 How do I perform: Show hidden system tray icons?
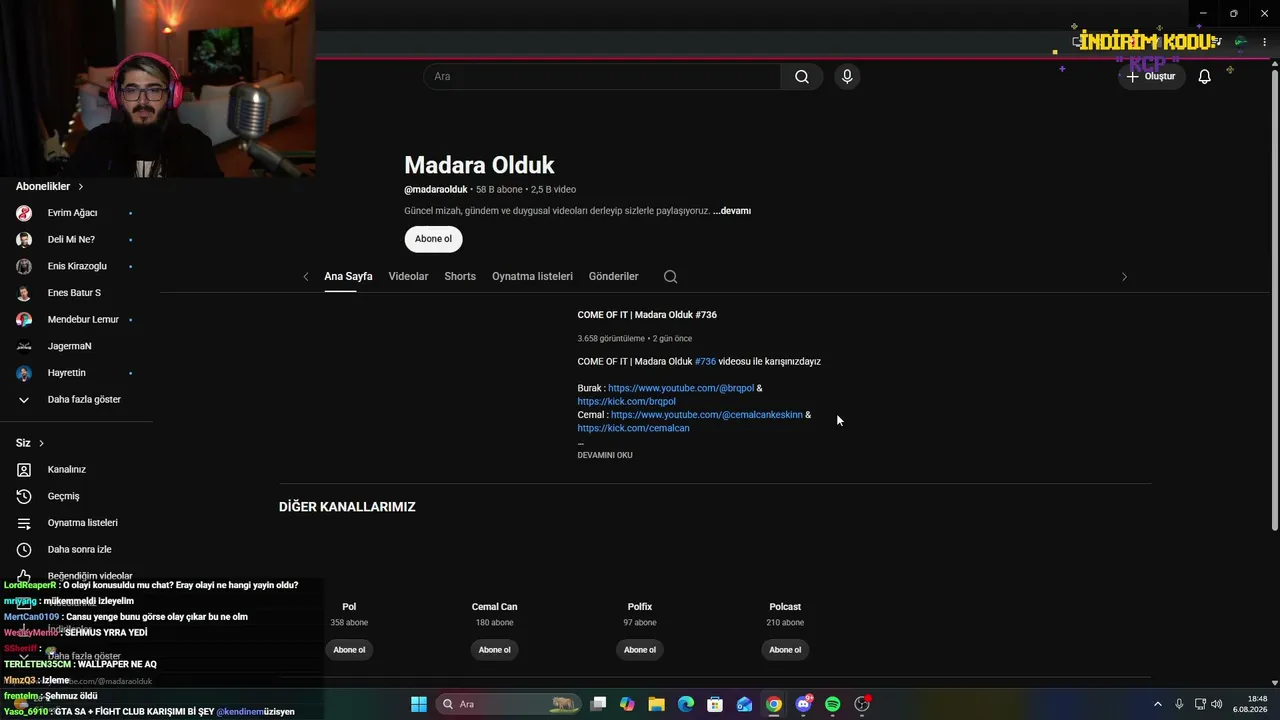click(1158, 704)
